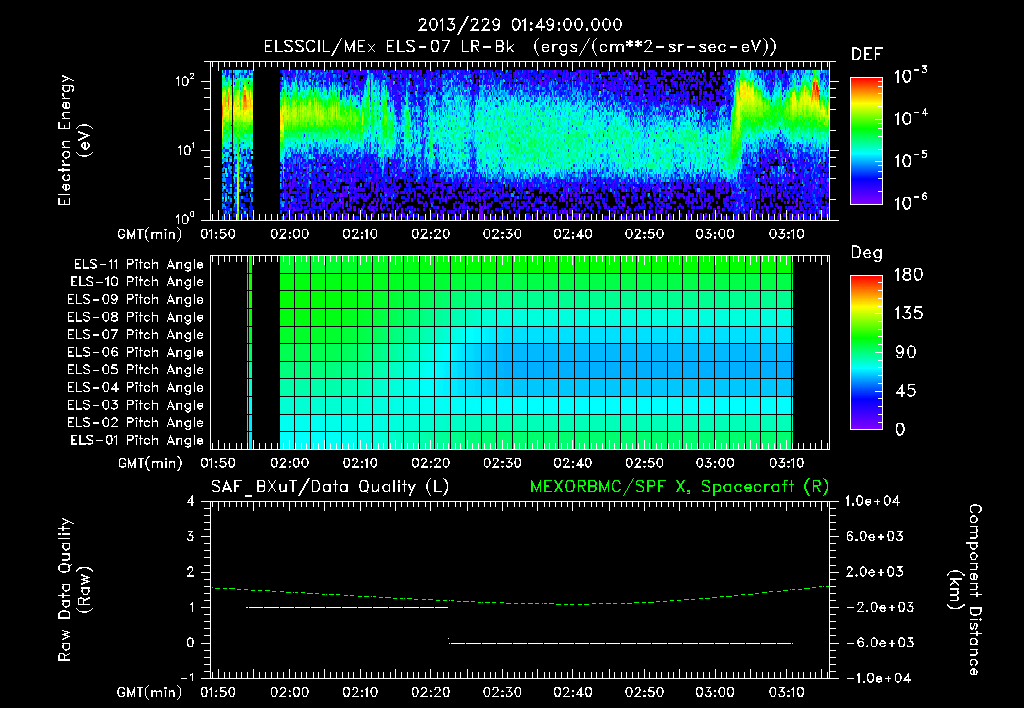Screen dimensions: 1024x708
Task: Click the 10^-6 tick on DEF color bar
Action: 910,202
